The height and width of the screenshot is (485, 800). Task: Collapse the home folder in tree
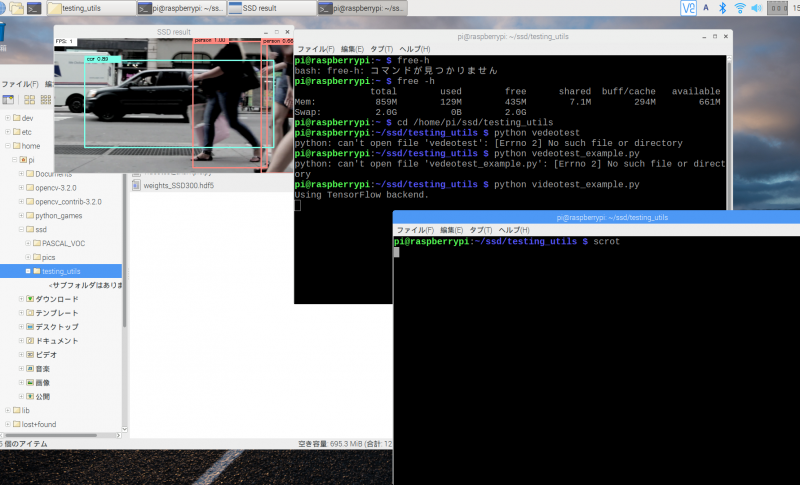(x=8, y=145)
